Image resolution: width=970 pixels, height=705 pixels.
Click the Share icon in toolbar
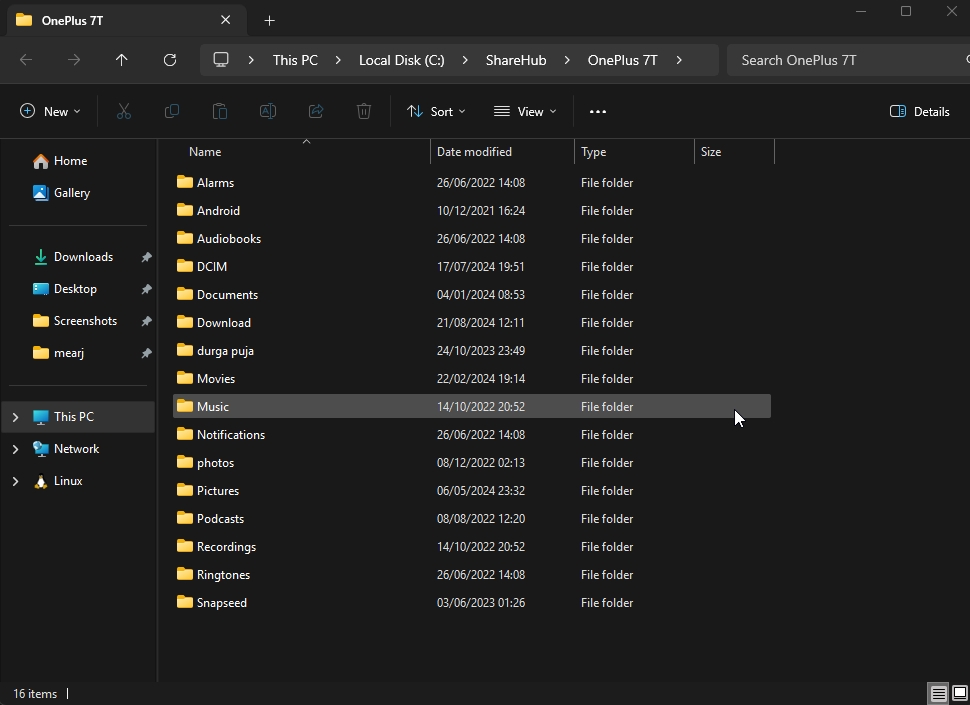pyautogui.click(x=316, y=111)
